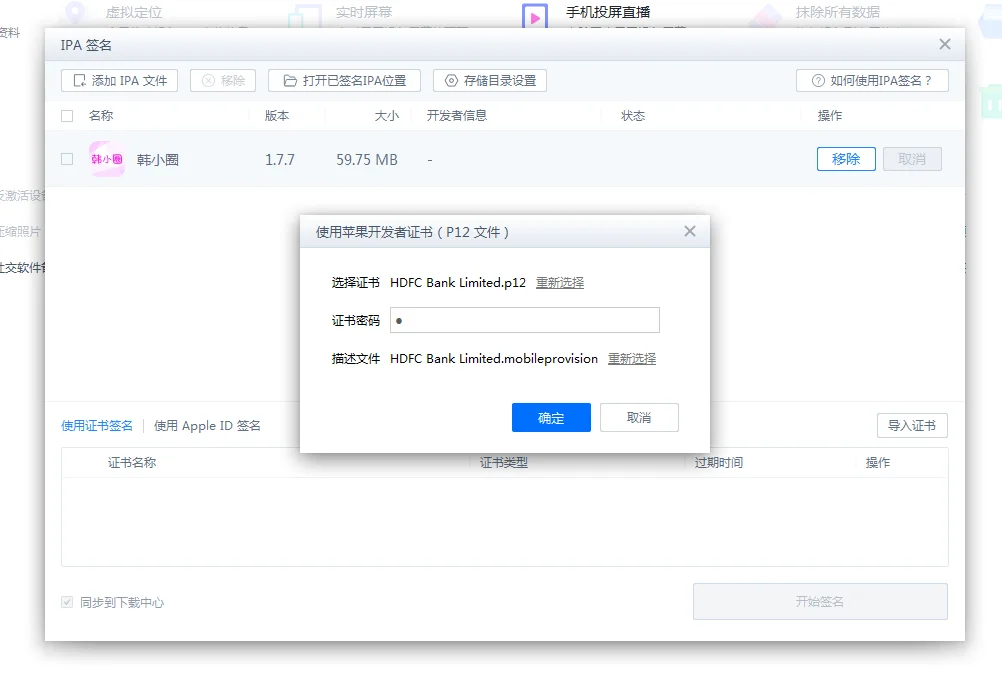Open 打开已签名IPA位置 folder icon
Viewport: 1002px width, 680px height.
(x=290, y=80)
